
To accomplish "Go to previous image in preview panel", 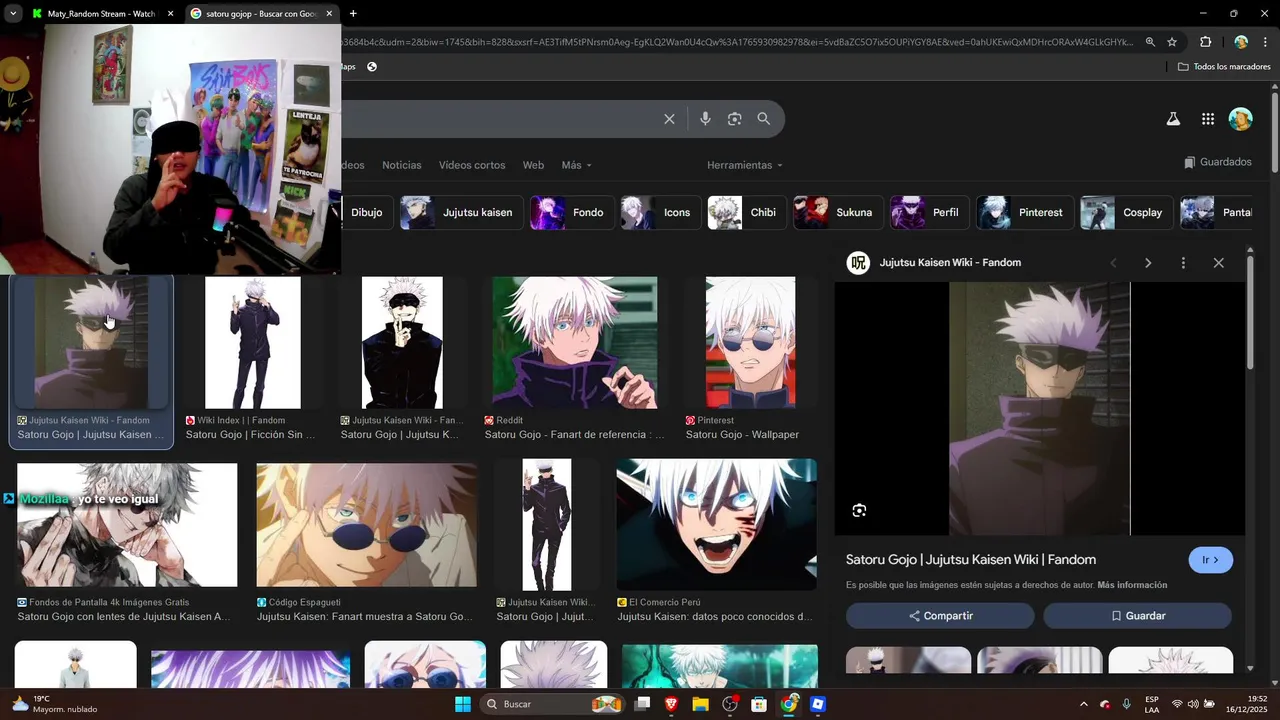I will click(x=1113, y=263).
